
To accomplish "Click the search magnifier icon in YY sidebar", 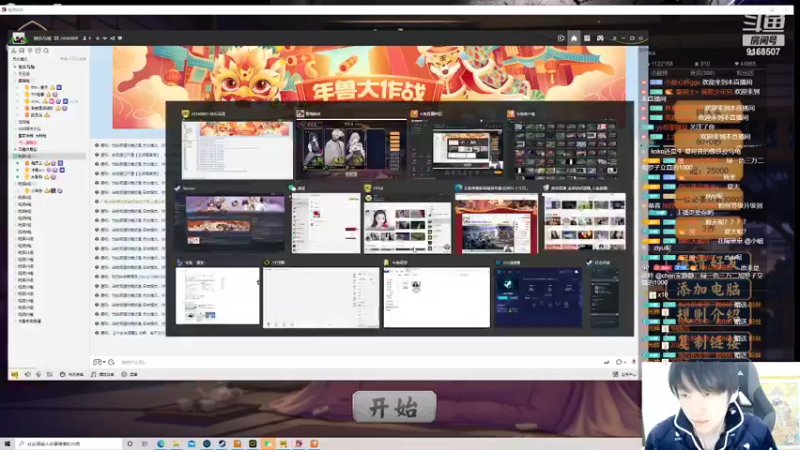I will (46, 51).
